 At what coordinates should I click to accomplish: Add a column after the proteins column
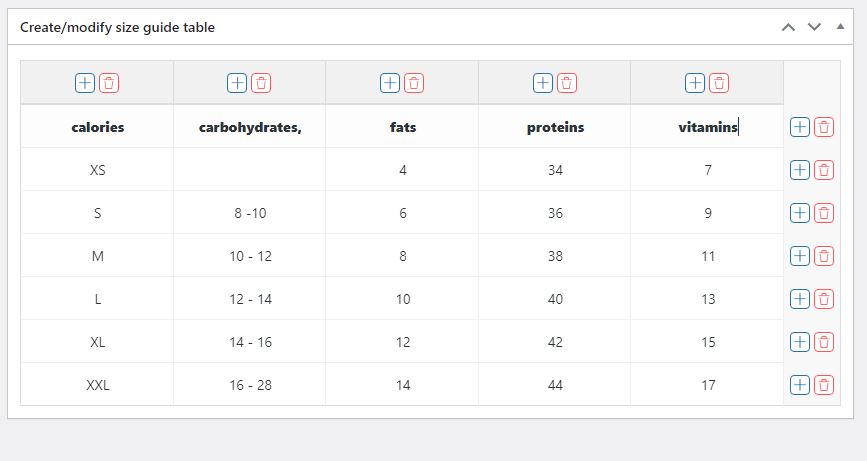point(542,83)
